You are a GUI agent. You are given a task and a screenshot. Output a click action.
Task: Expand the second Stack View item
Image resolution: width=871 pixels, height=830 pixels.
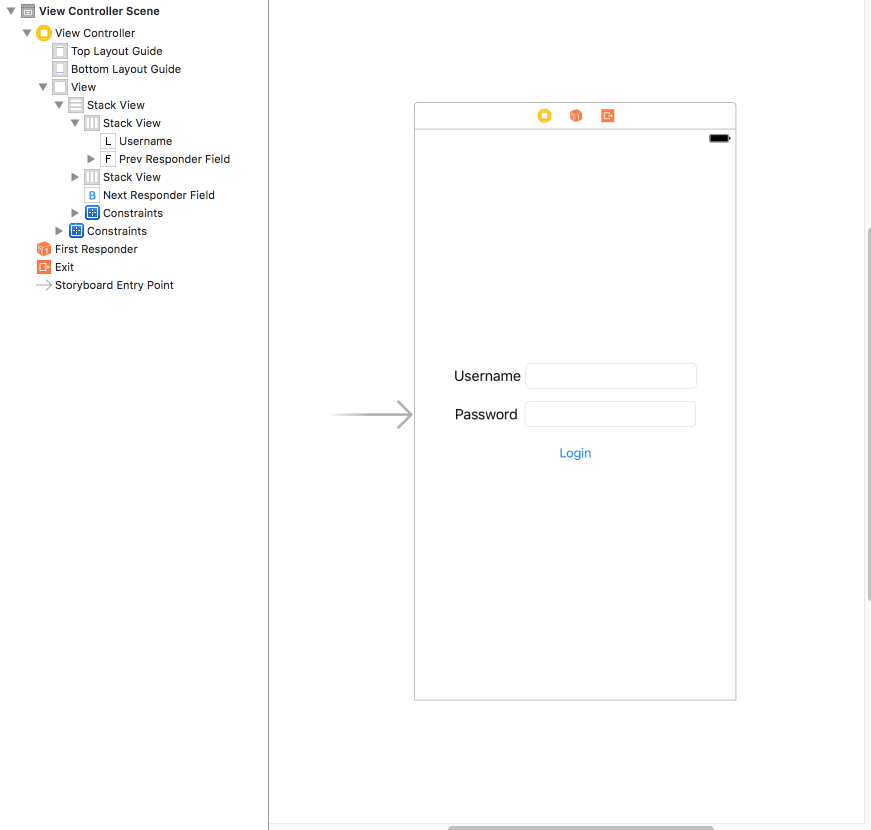click(75, 176)
